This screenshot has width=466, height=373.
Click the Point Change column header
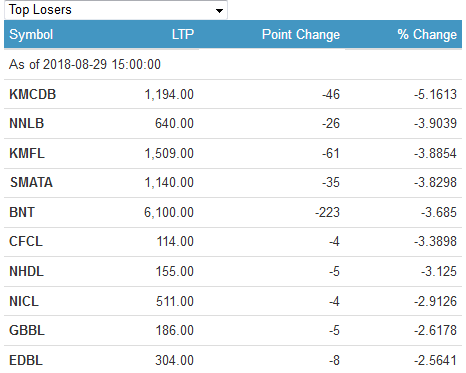pos(301,35)
